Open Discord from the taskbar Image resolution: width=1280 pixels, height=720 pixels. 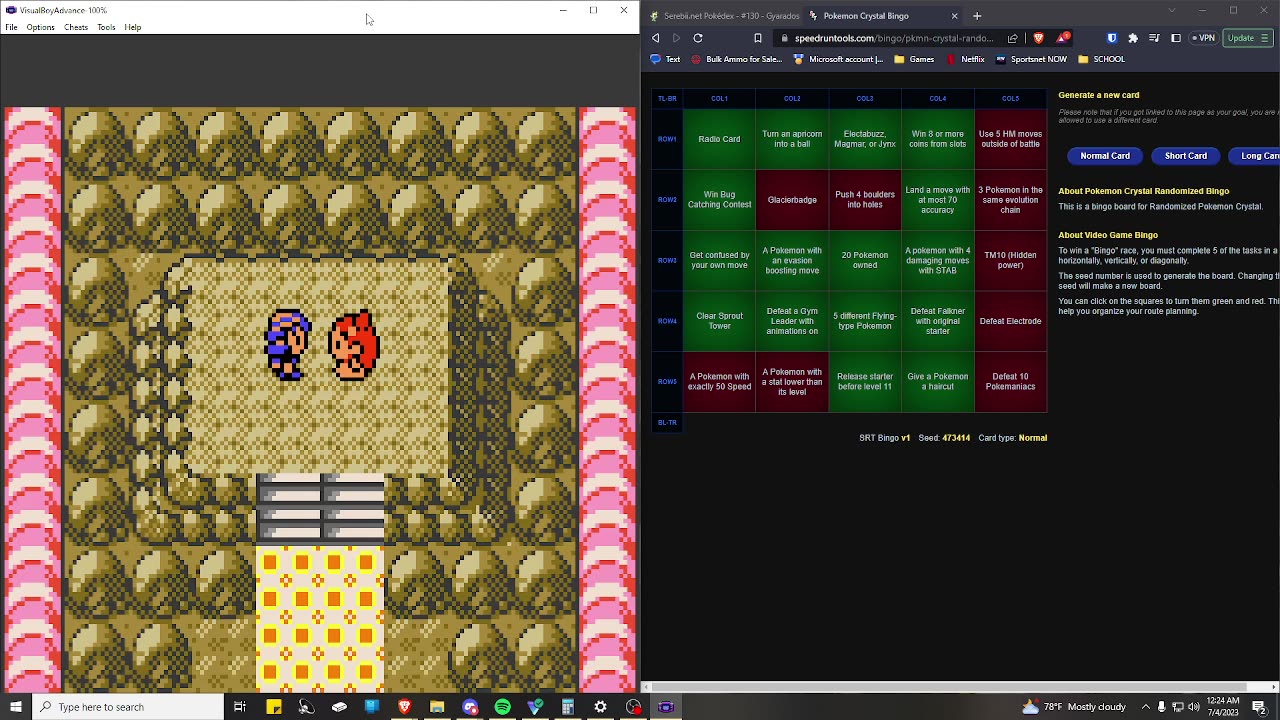[x=470, y=707]
